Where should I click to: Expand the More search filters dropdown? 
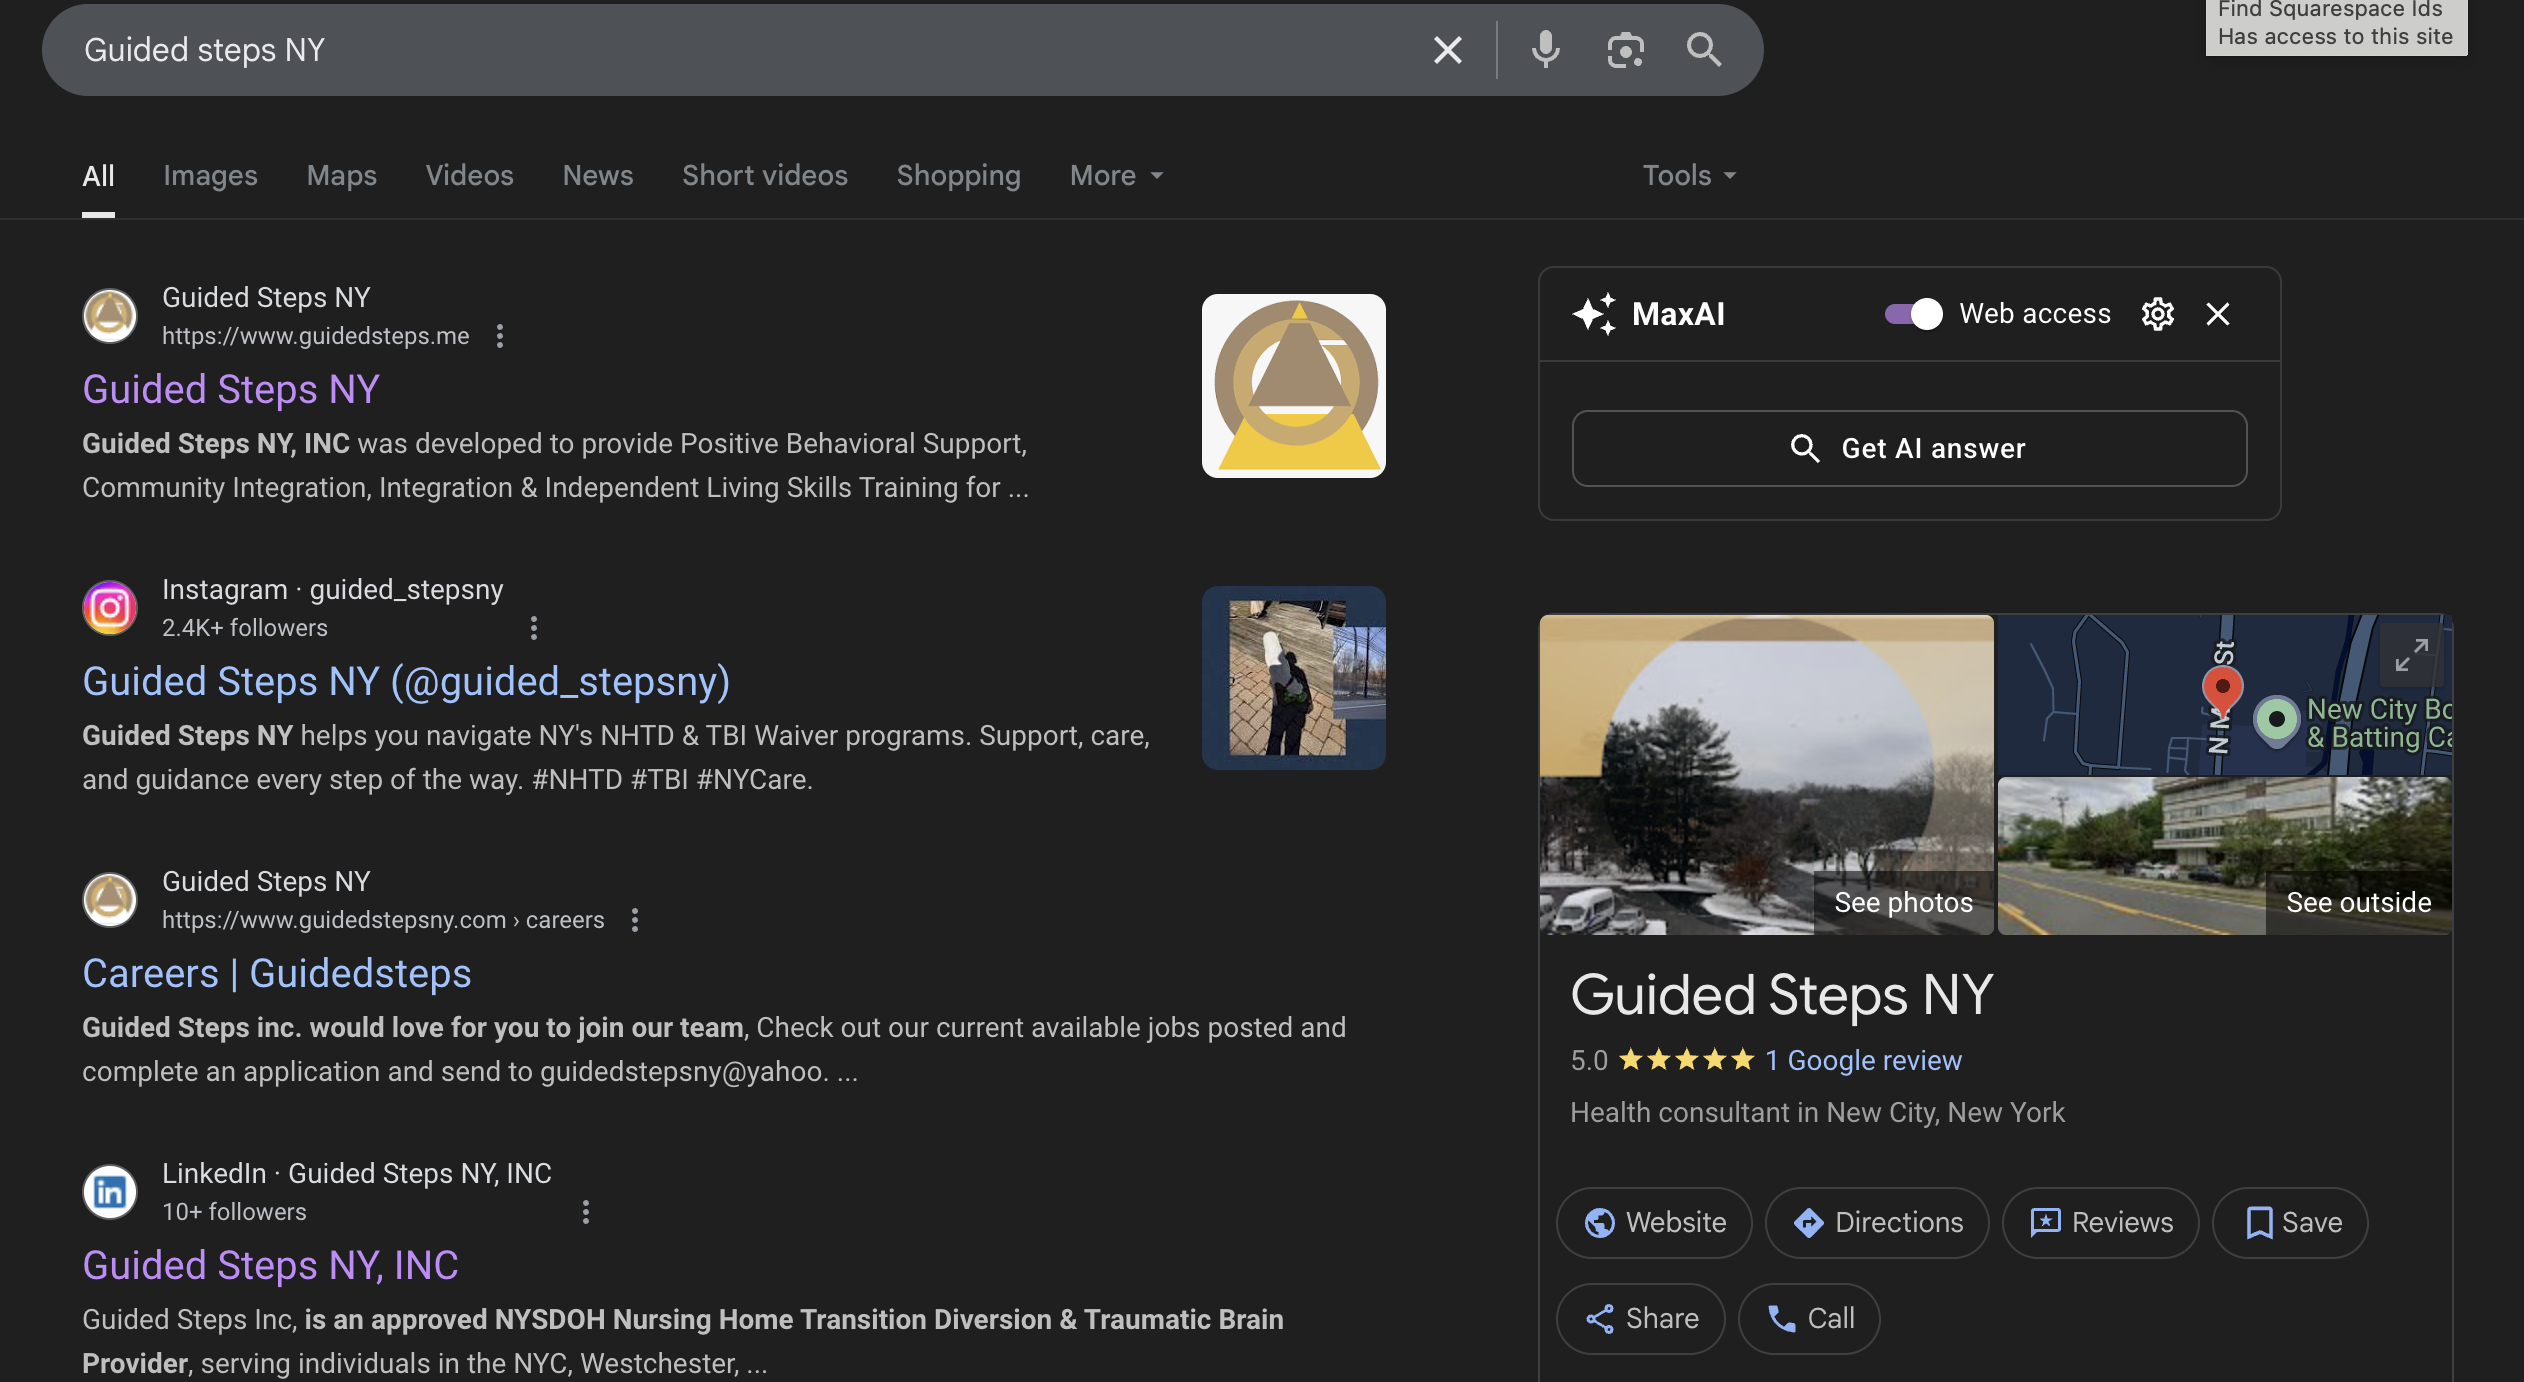coord(1116,175)
